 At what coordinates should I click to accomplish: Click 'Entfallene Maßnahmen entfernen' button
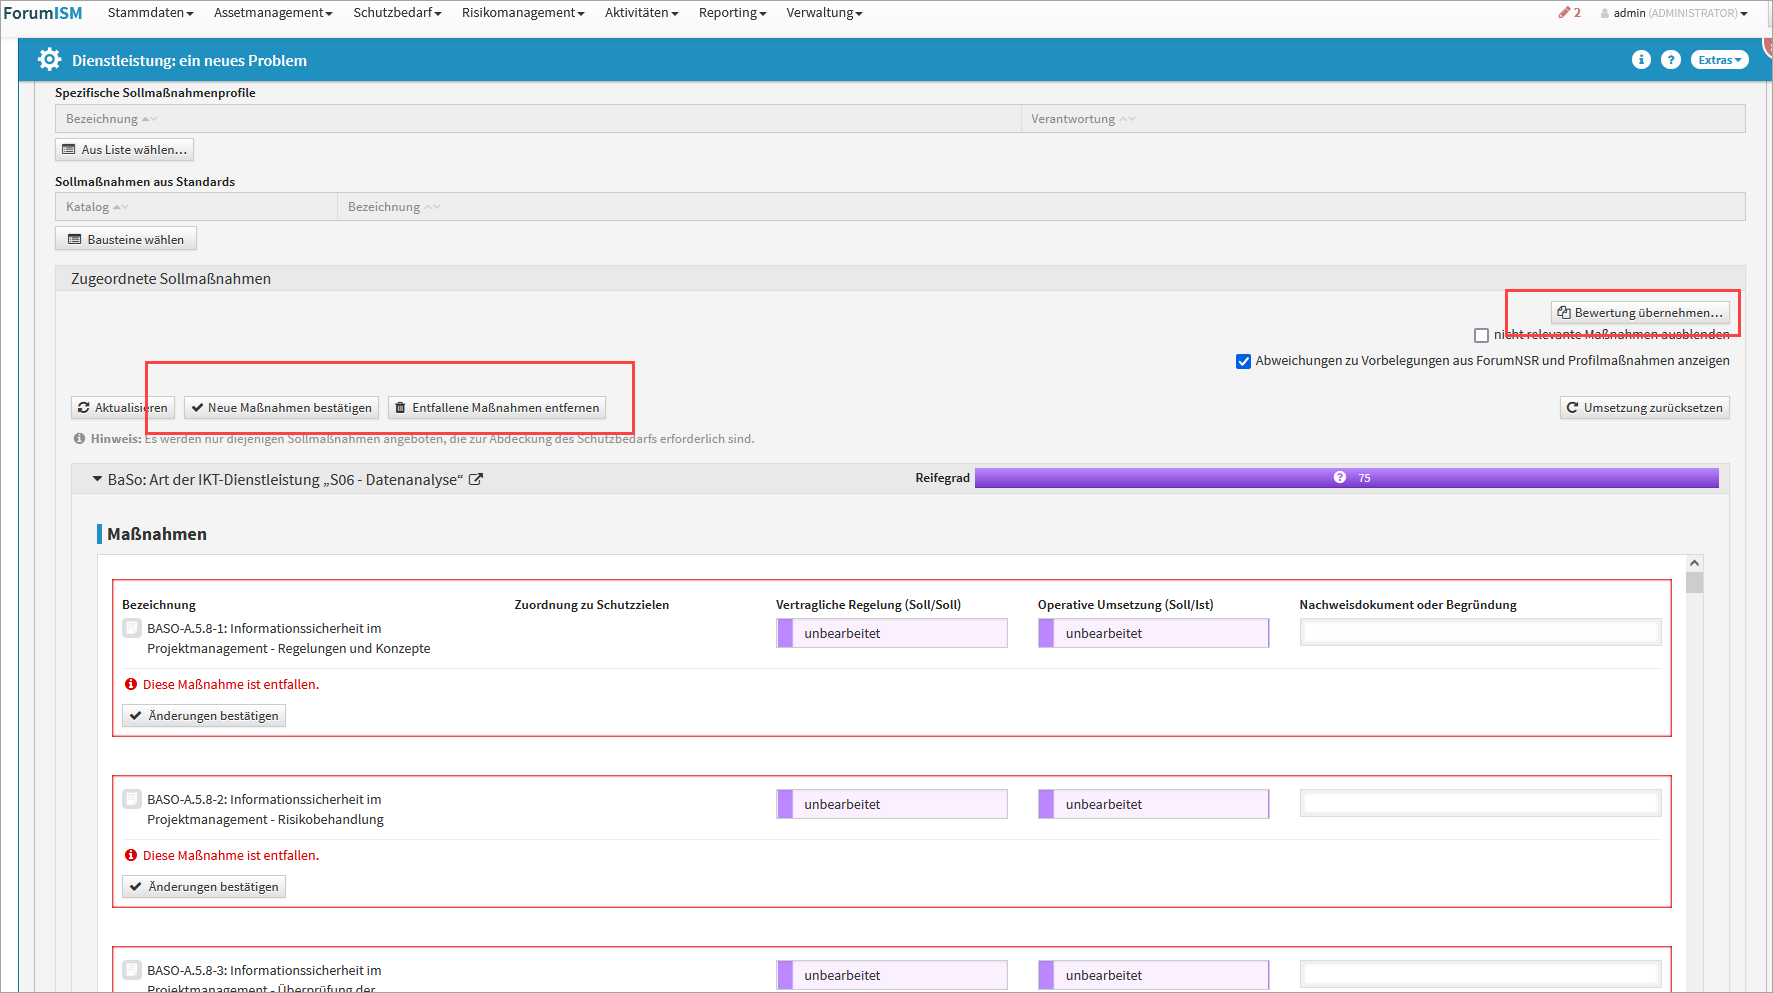(x=497, y=408)
